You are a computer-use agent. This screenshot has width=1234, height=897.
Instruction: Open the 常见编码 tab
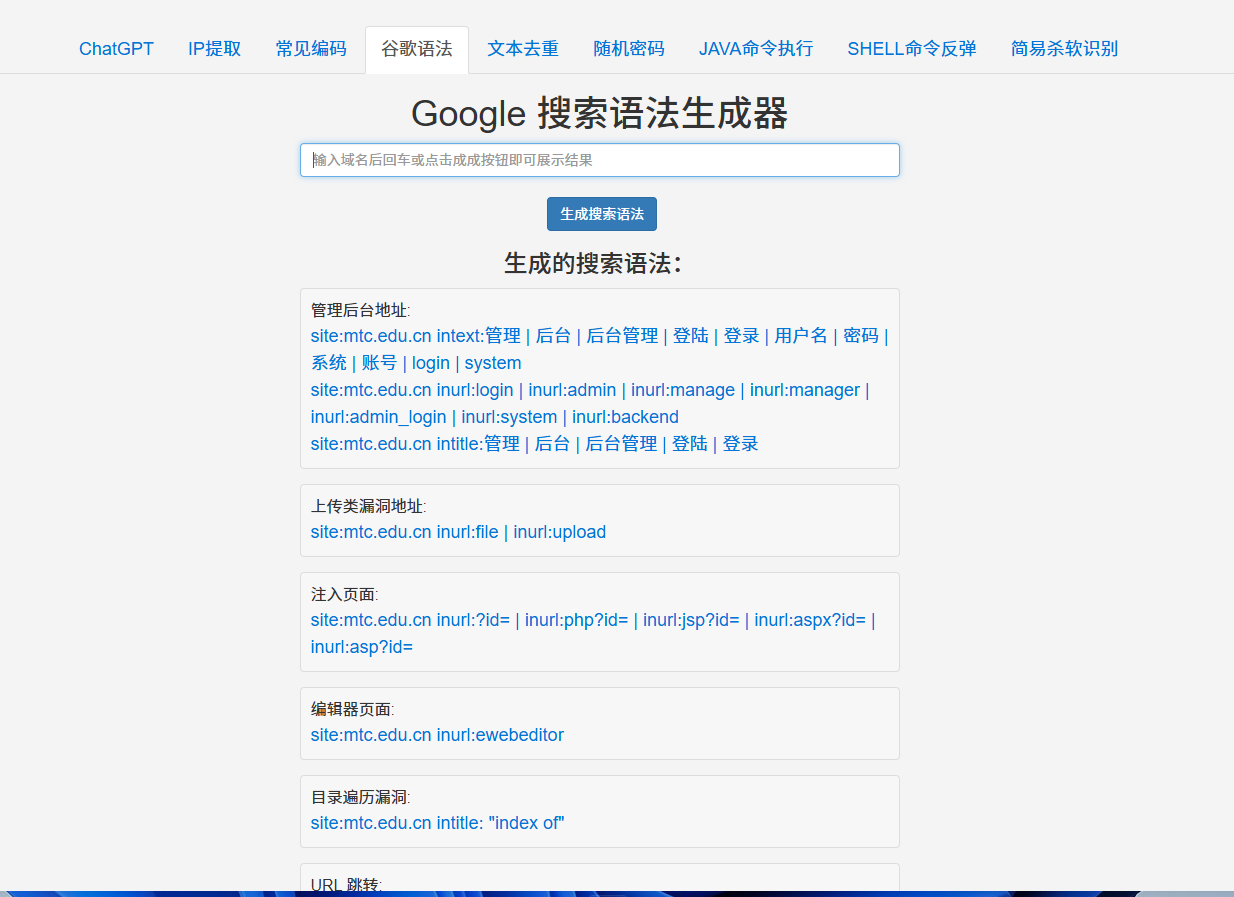pos(311,49)
